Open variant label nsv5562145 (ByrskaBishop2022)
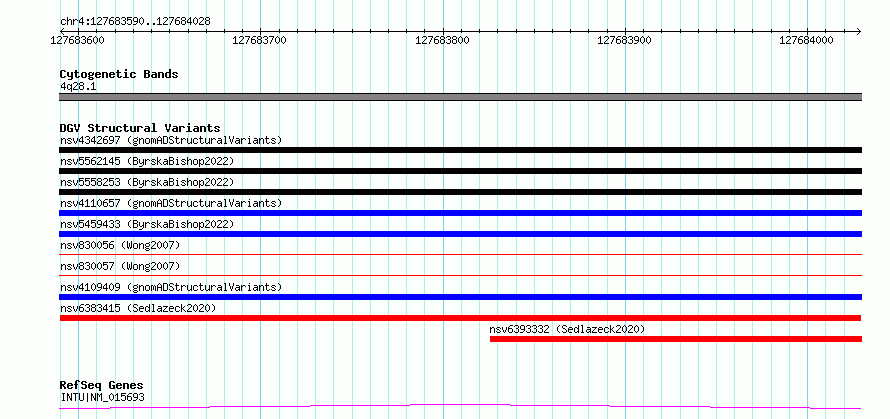Screen dimensions: 890x419 (147, 161)
